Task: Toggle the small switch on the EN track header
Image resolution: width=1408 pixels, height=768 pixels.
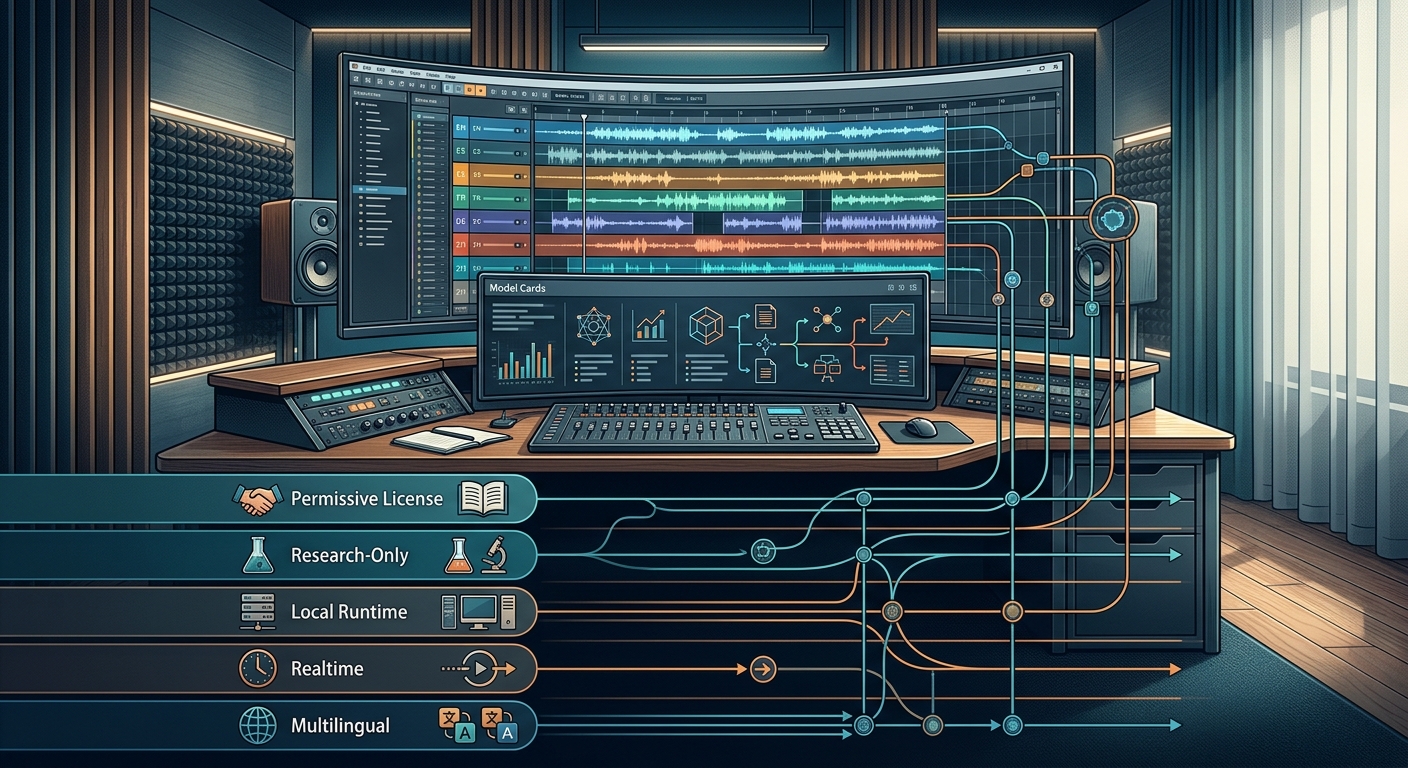Action: click(517, 130)
